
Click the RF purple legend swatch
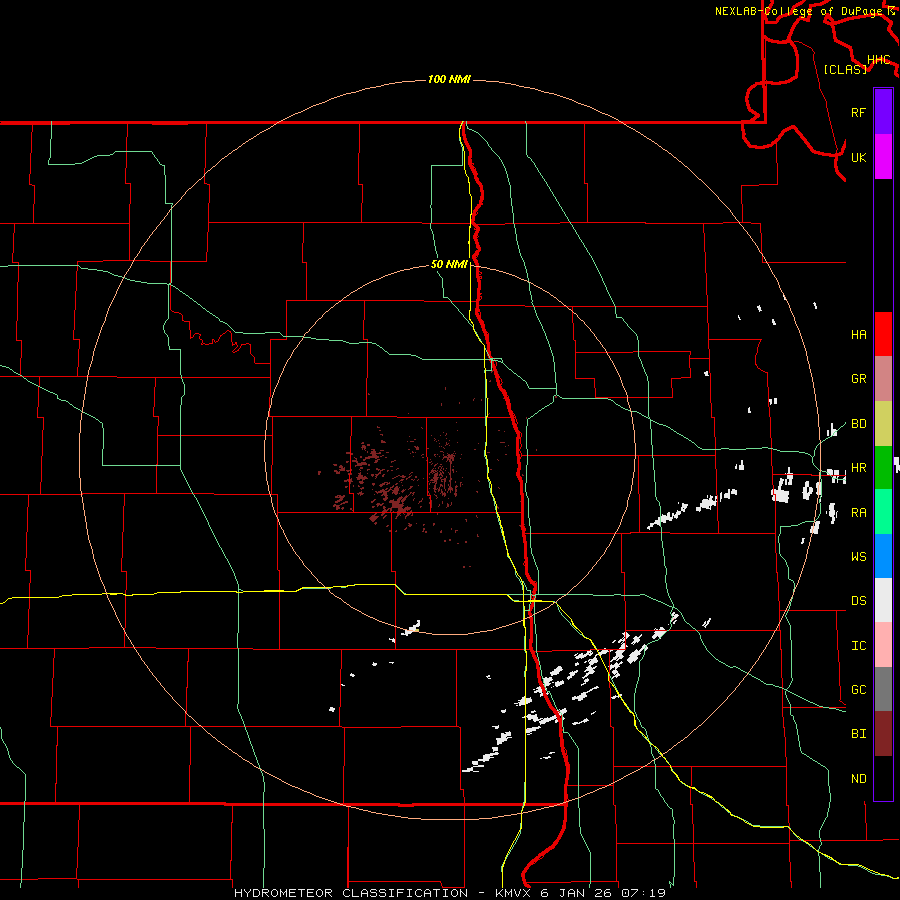pyautogui.click(x=883, y=112)
